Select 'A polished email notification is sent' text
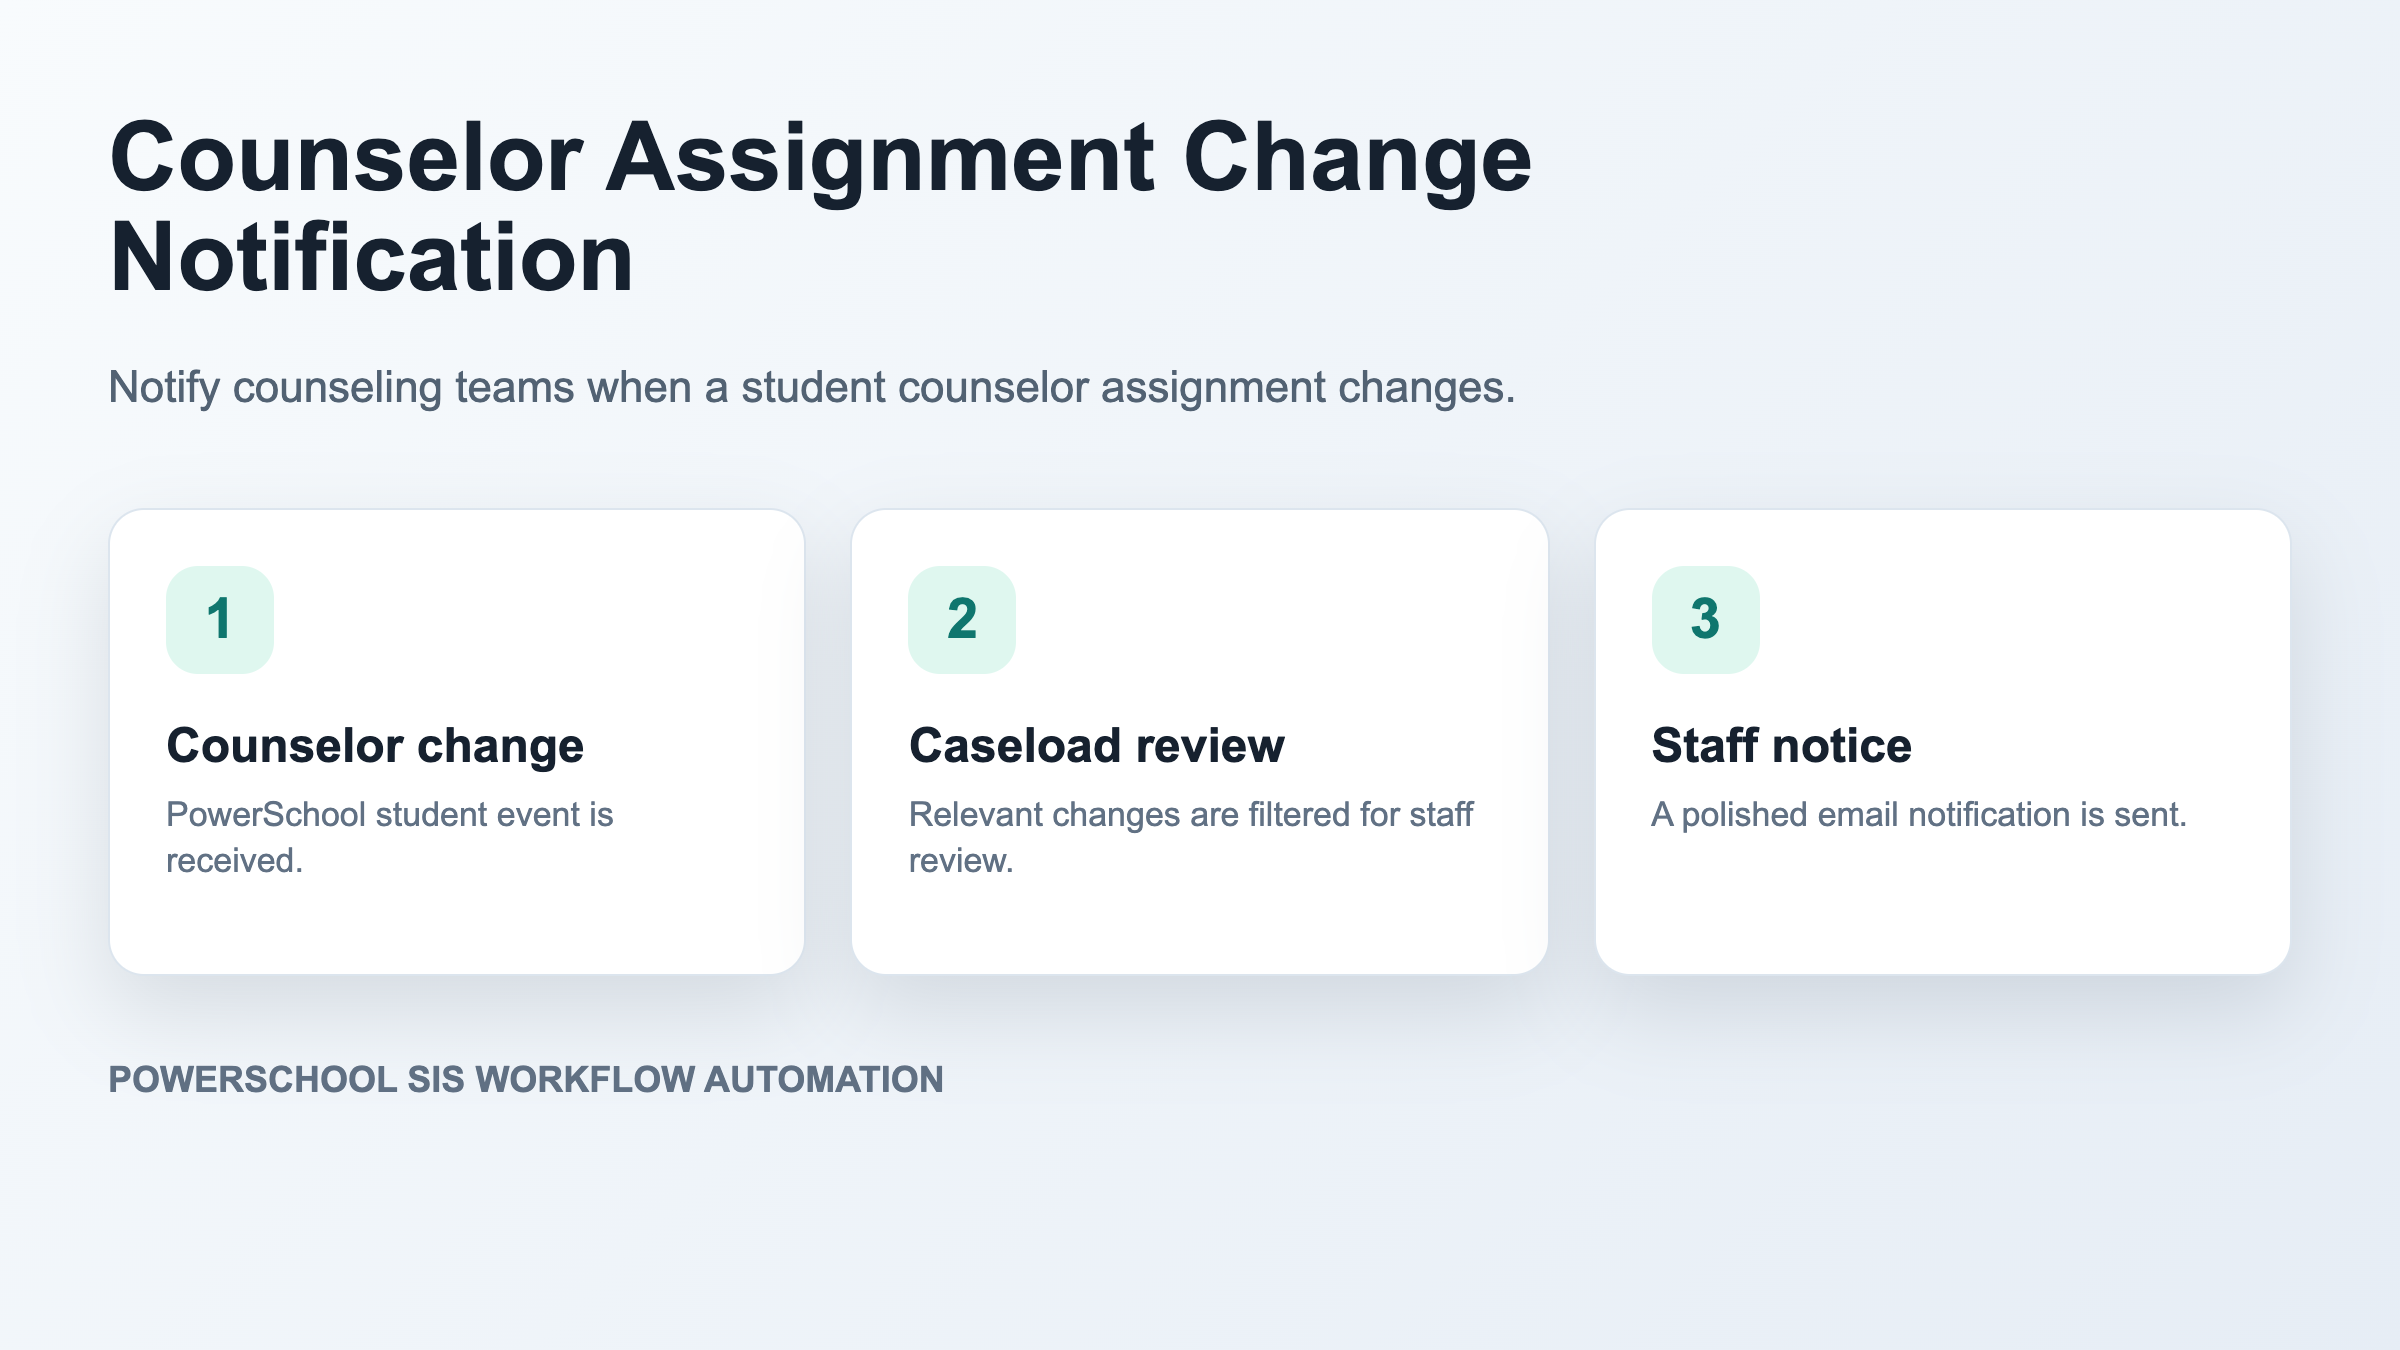Screen dimensions: 2400x1350 pyautogui.click(x=1918, y=814)
